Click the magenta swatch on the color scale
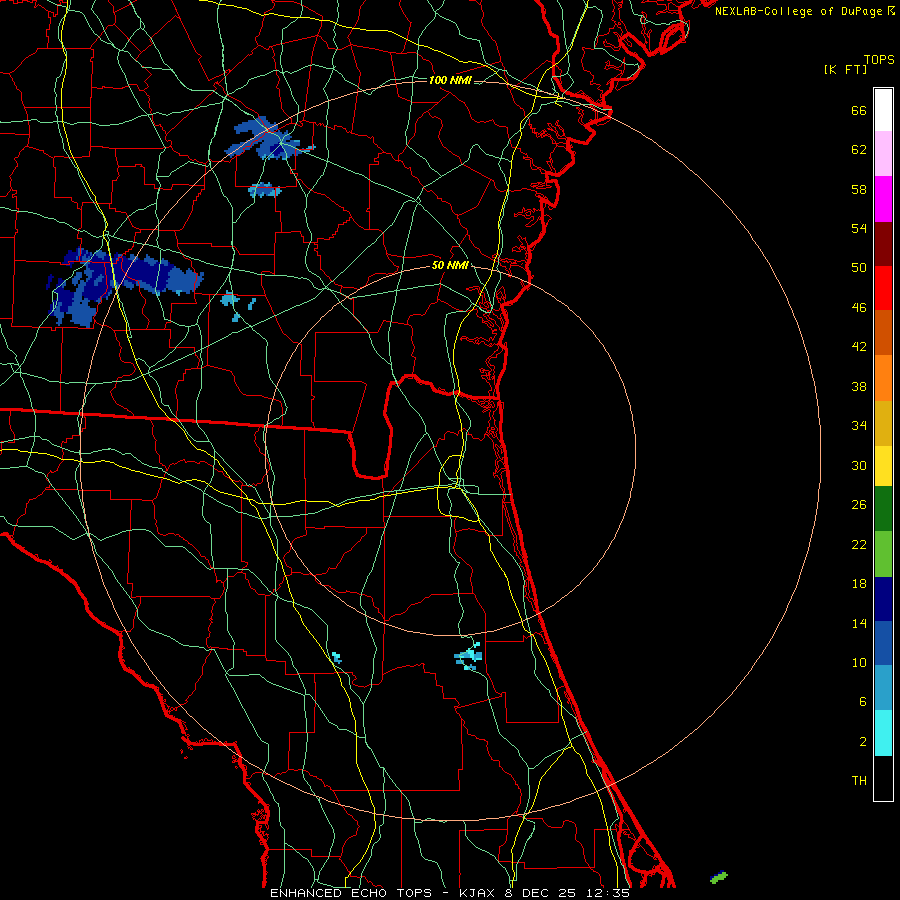The image size is (900, 900). pyautogui.click(x=883, y=199)
